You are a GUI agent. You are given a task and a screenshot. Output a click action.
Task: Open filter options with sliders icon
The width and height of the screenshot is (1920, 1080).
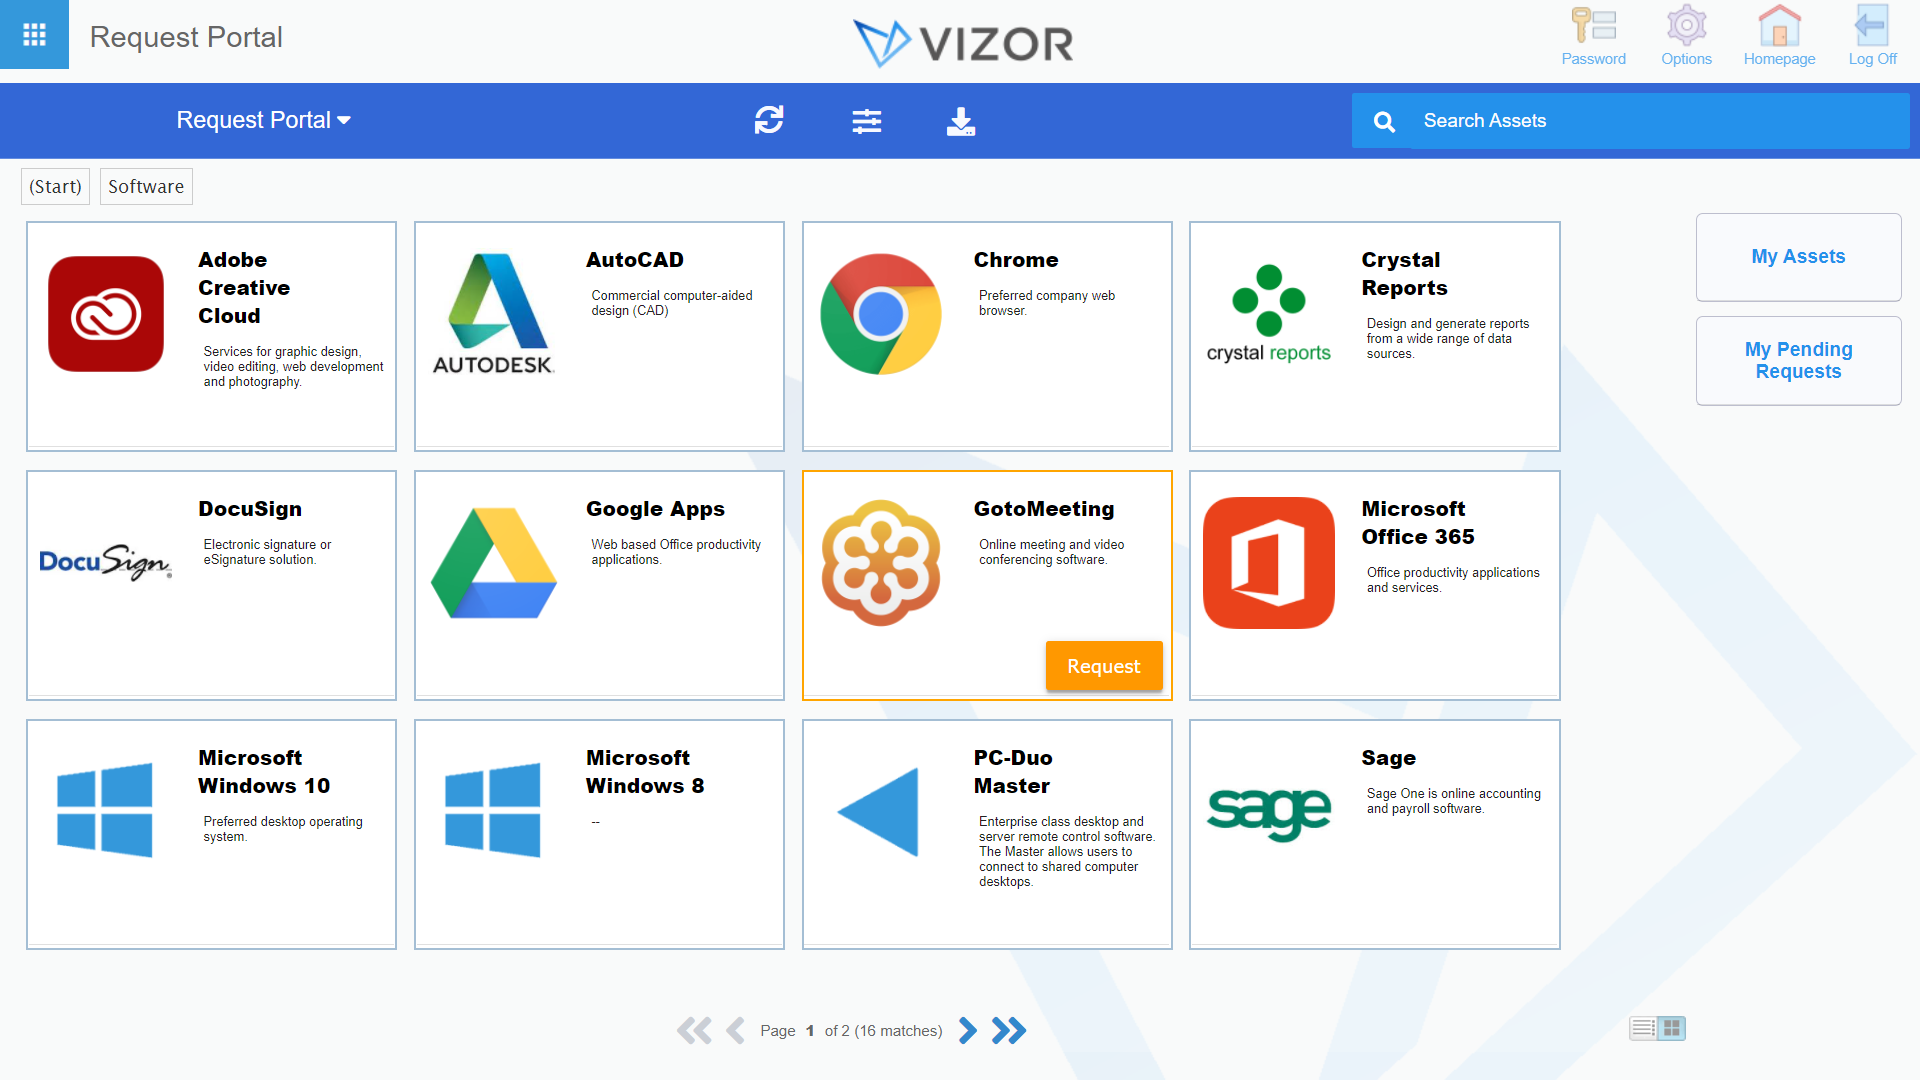tap(866, 120)
